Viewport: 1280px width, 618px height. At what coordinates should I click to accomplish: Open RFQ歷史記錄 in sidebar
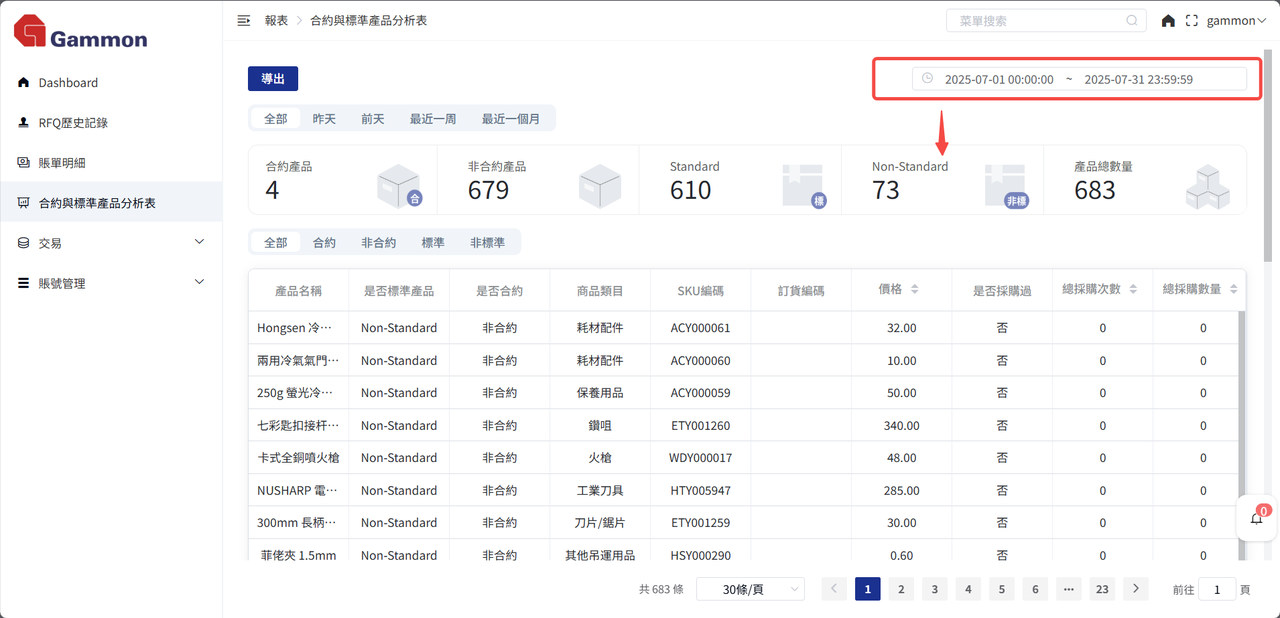pyautogui.click(x=73, y=123)
